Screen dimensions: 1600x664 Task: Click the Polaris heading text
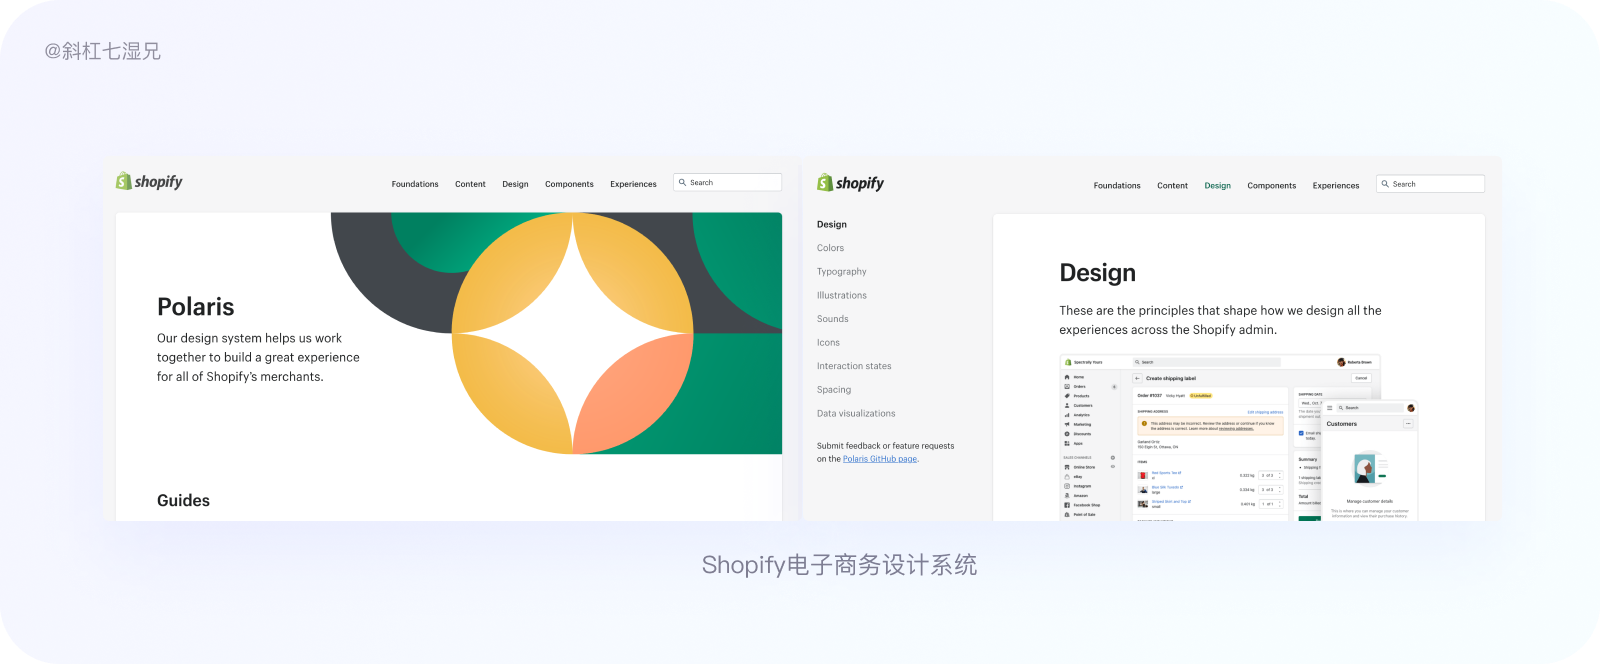pyautogui.click(x=196, y=307)
